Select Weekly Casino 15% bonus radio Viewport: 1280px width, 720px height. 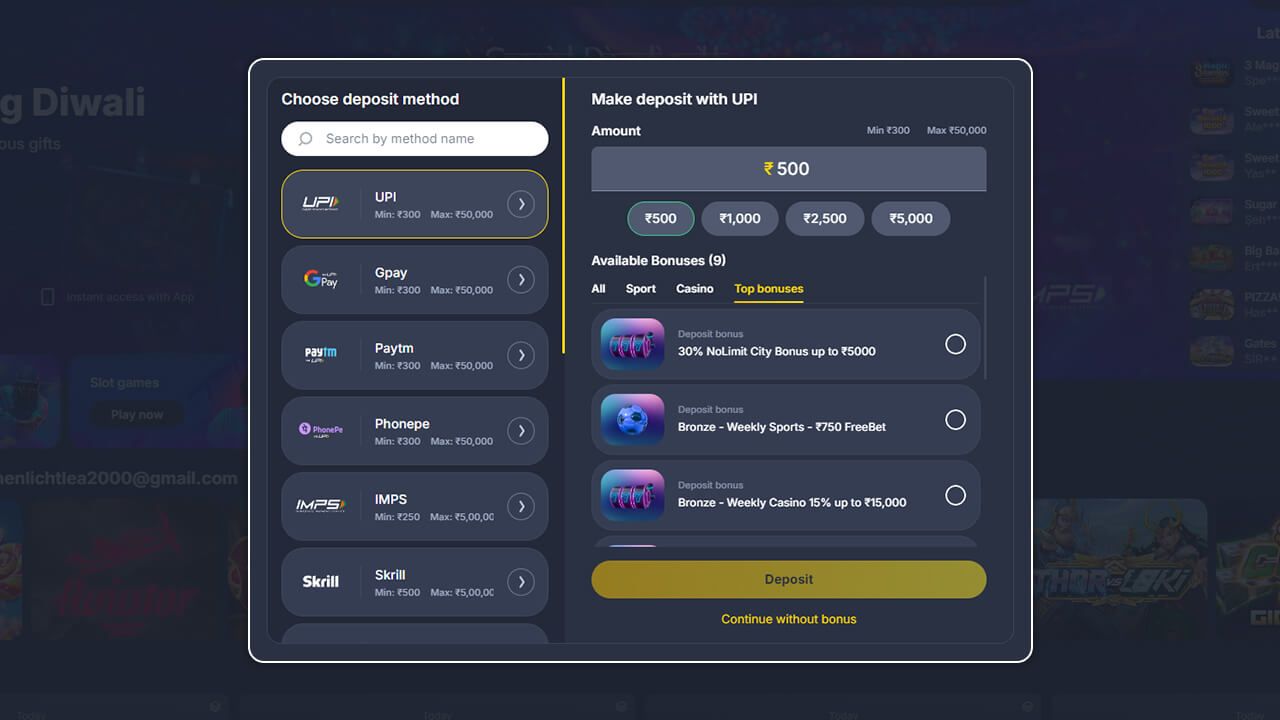[955, 495]
